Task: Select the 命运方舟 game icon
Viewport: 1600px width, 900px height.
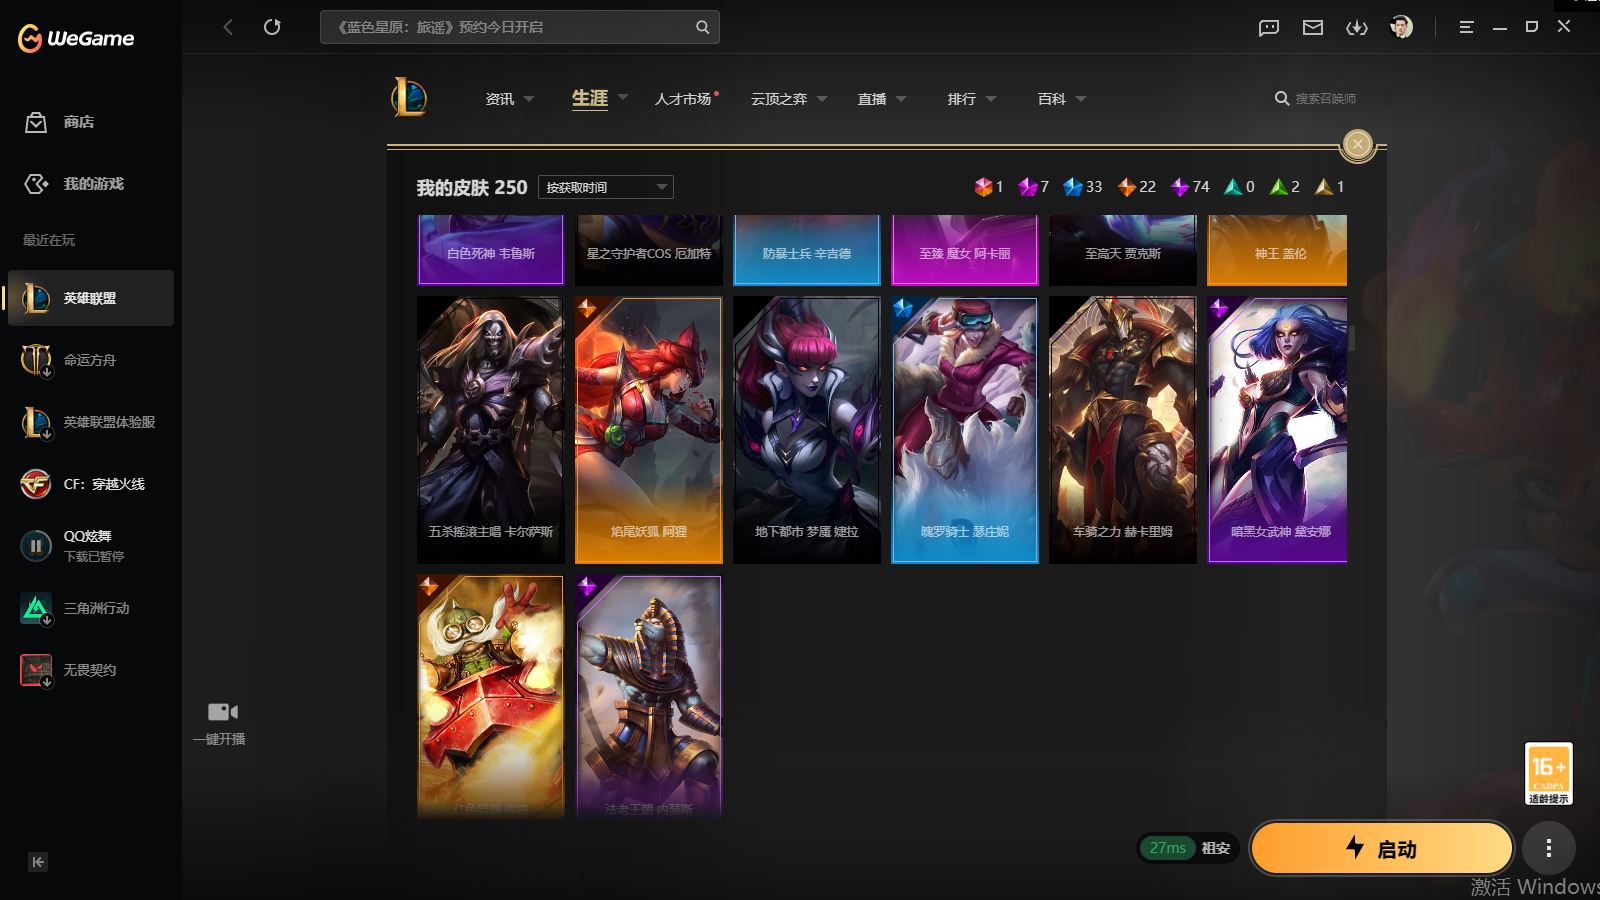Action: [x=36, y=360]
